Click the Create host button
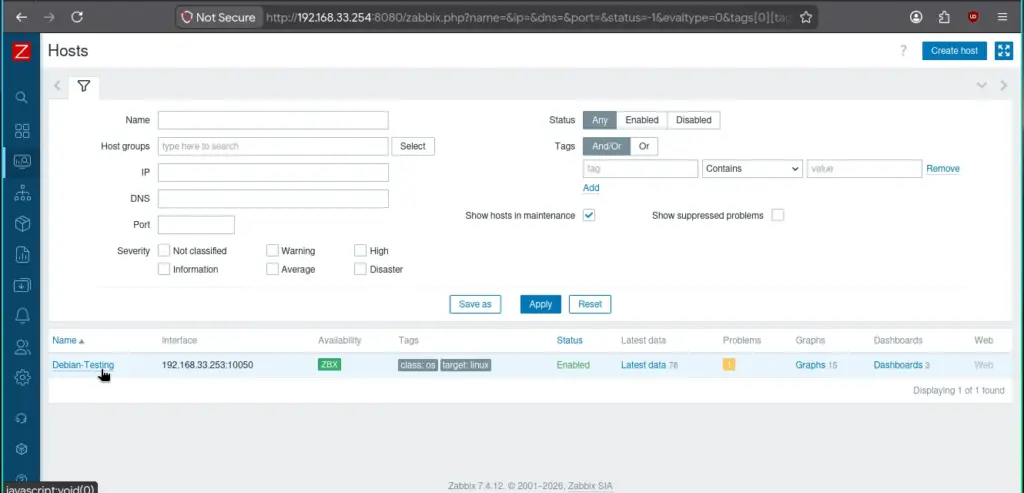1024x493 pixels. pyautogui.click(x=954, y=51)
